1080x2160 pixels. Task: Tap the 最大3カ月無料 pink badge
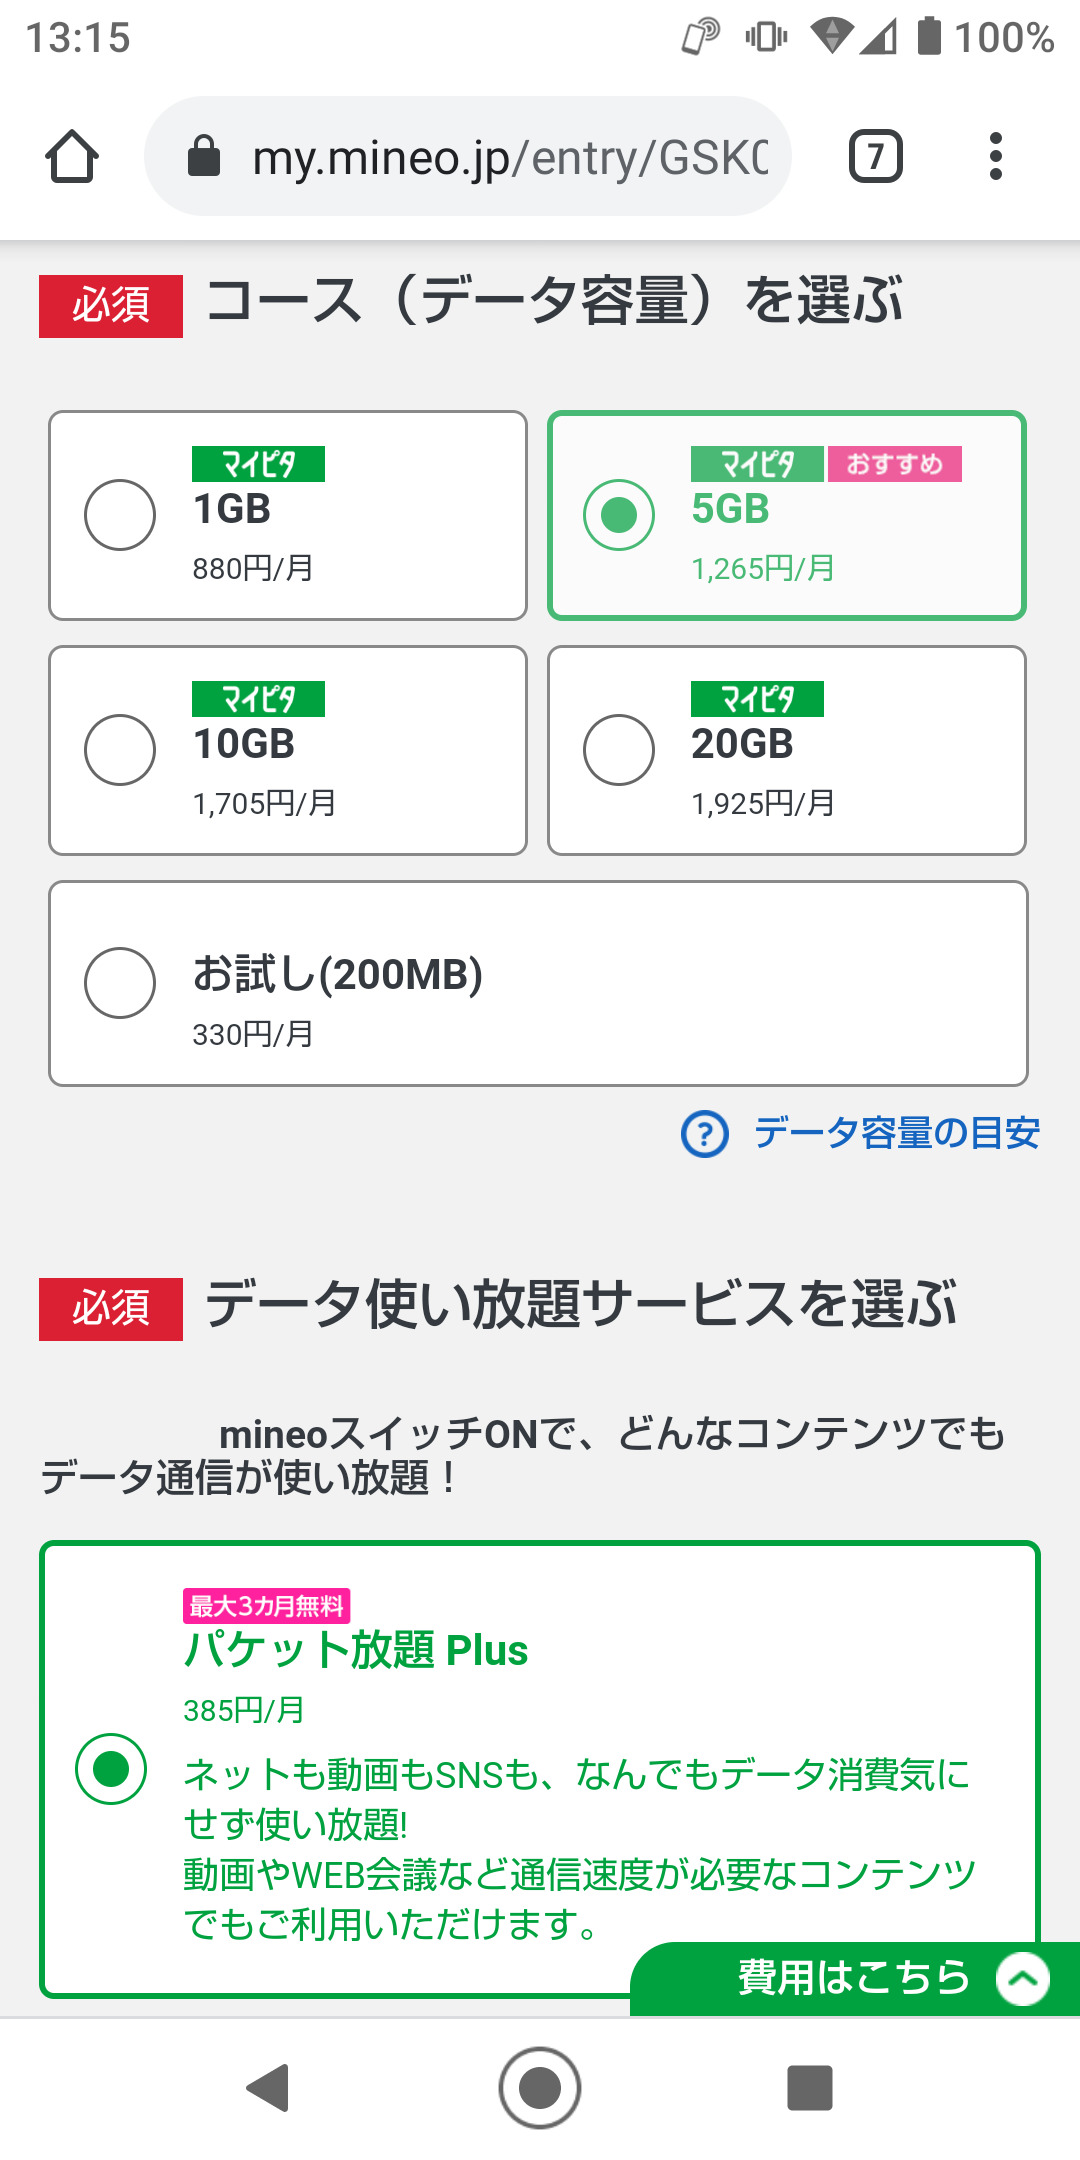(x=266, y=1606)
